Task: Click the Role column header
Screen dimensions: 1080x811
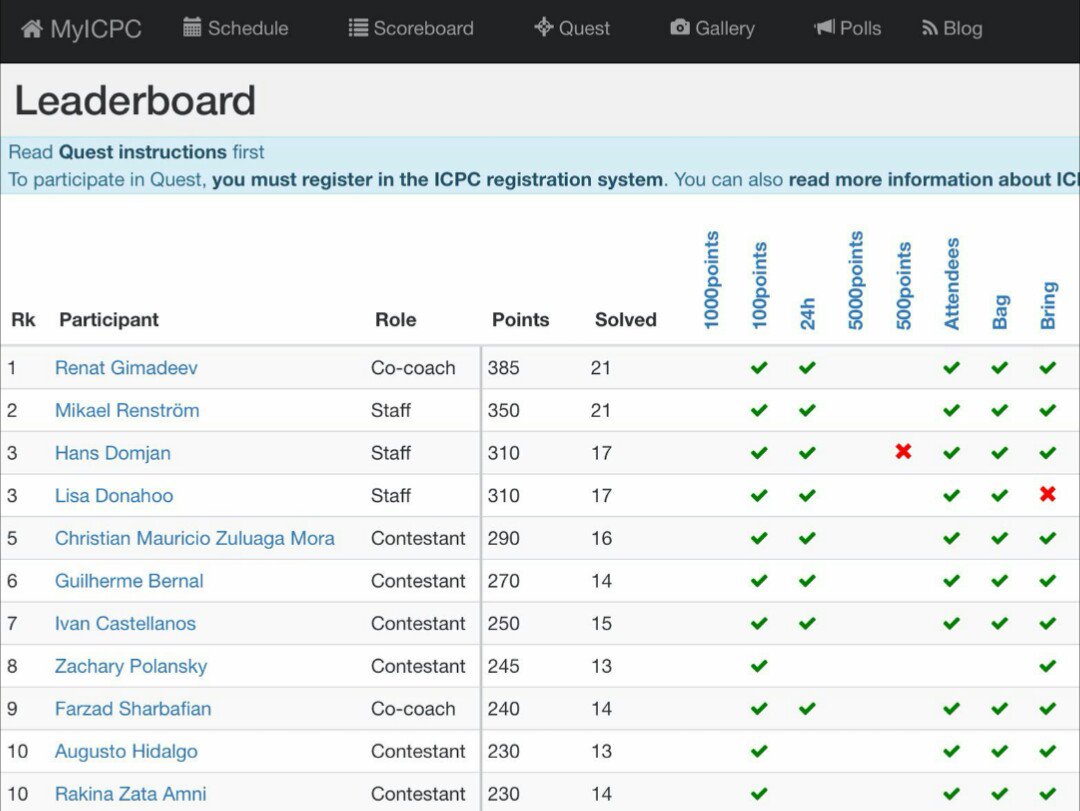Action: [x=395, y=320]
